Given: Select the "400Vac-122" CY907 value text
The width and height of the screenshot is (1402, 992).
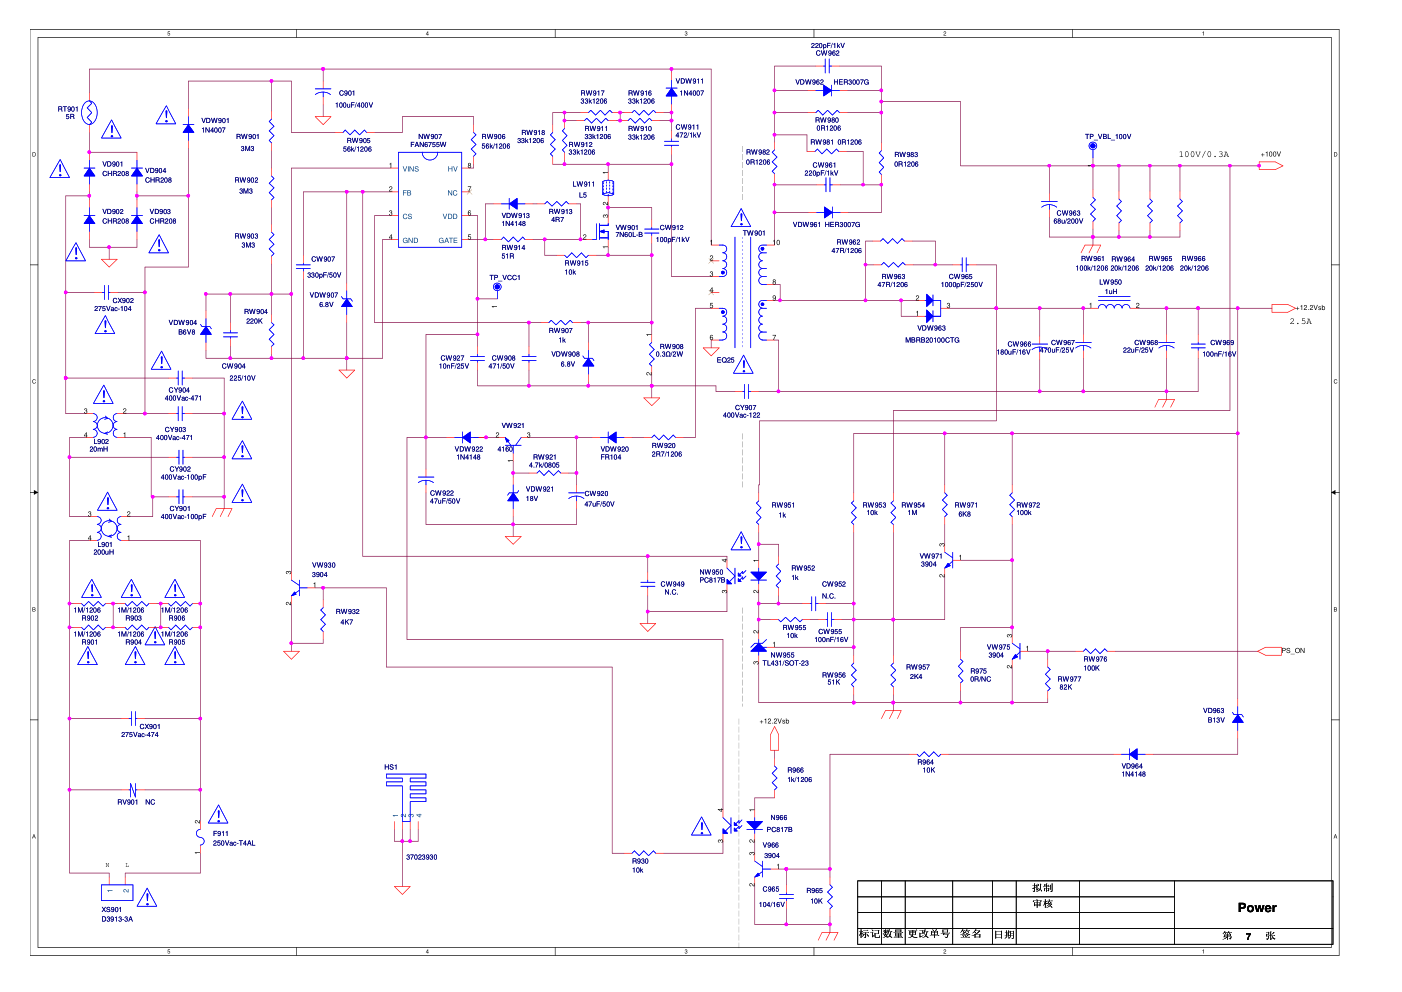Looking at the screenshot, I should click(x=742, y=415).
